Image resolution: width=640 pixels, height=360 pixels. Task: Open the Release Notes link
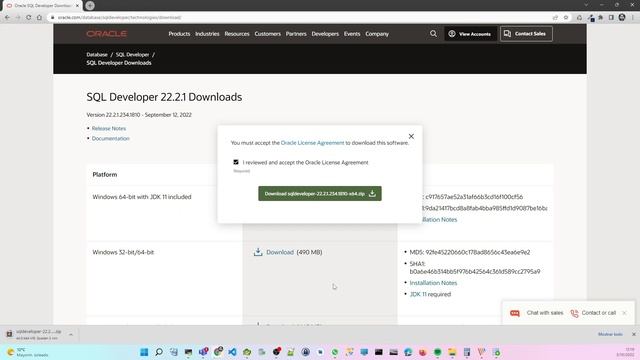pos(109,128)
